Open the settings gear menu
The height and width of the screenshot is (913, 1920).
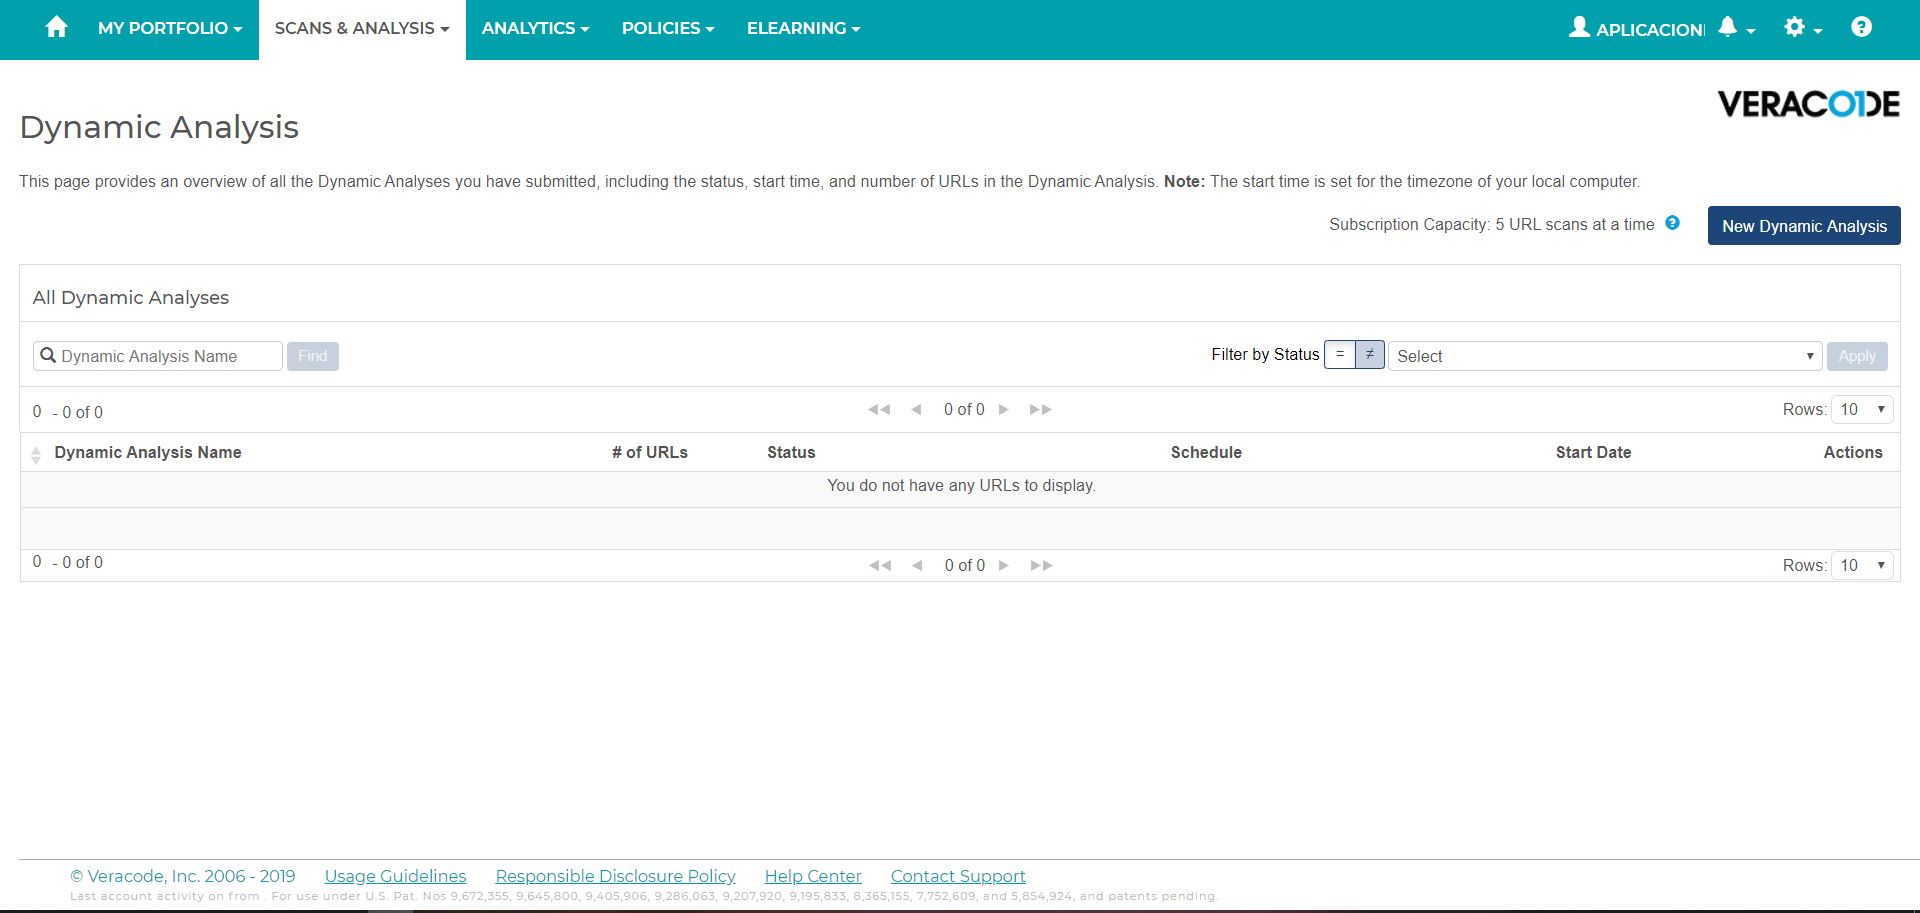pos(1803,28)
